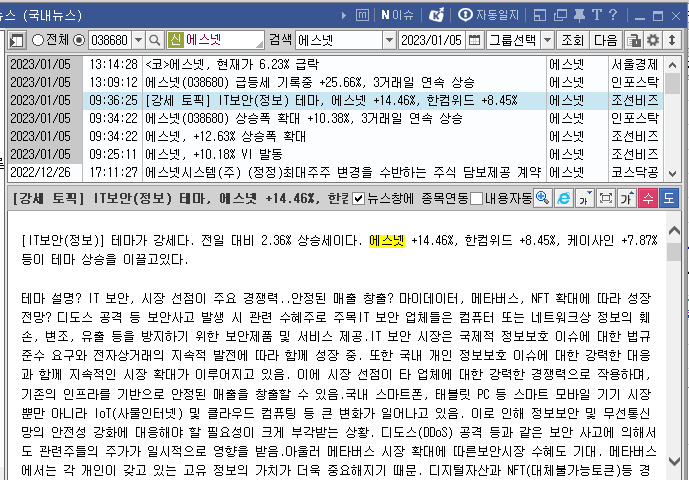Click the article pane scrollbar thumb

coord(674,252)
